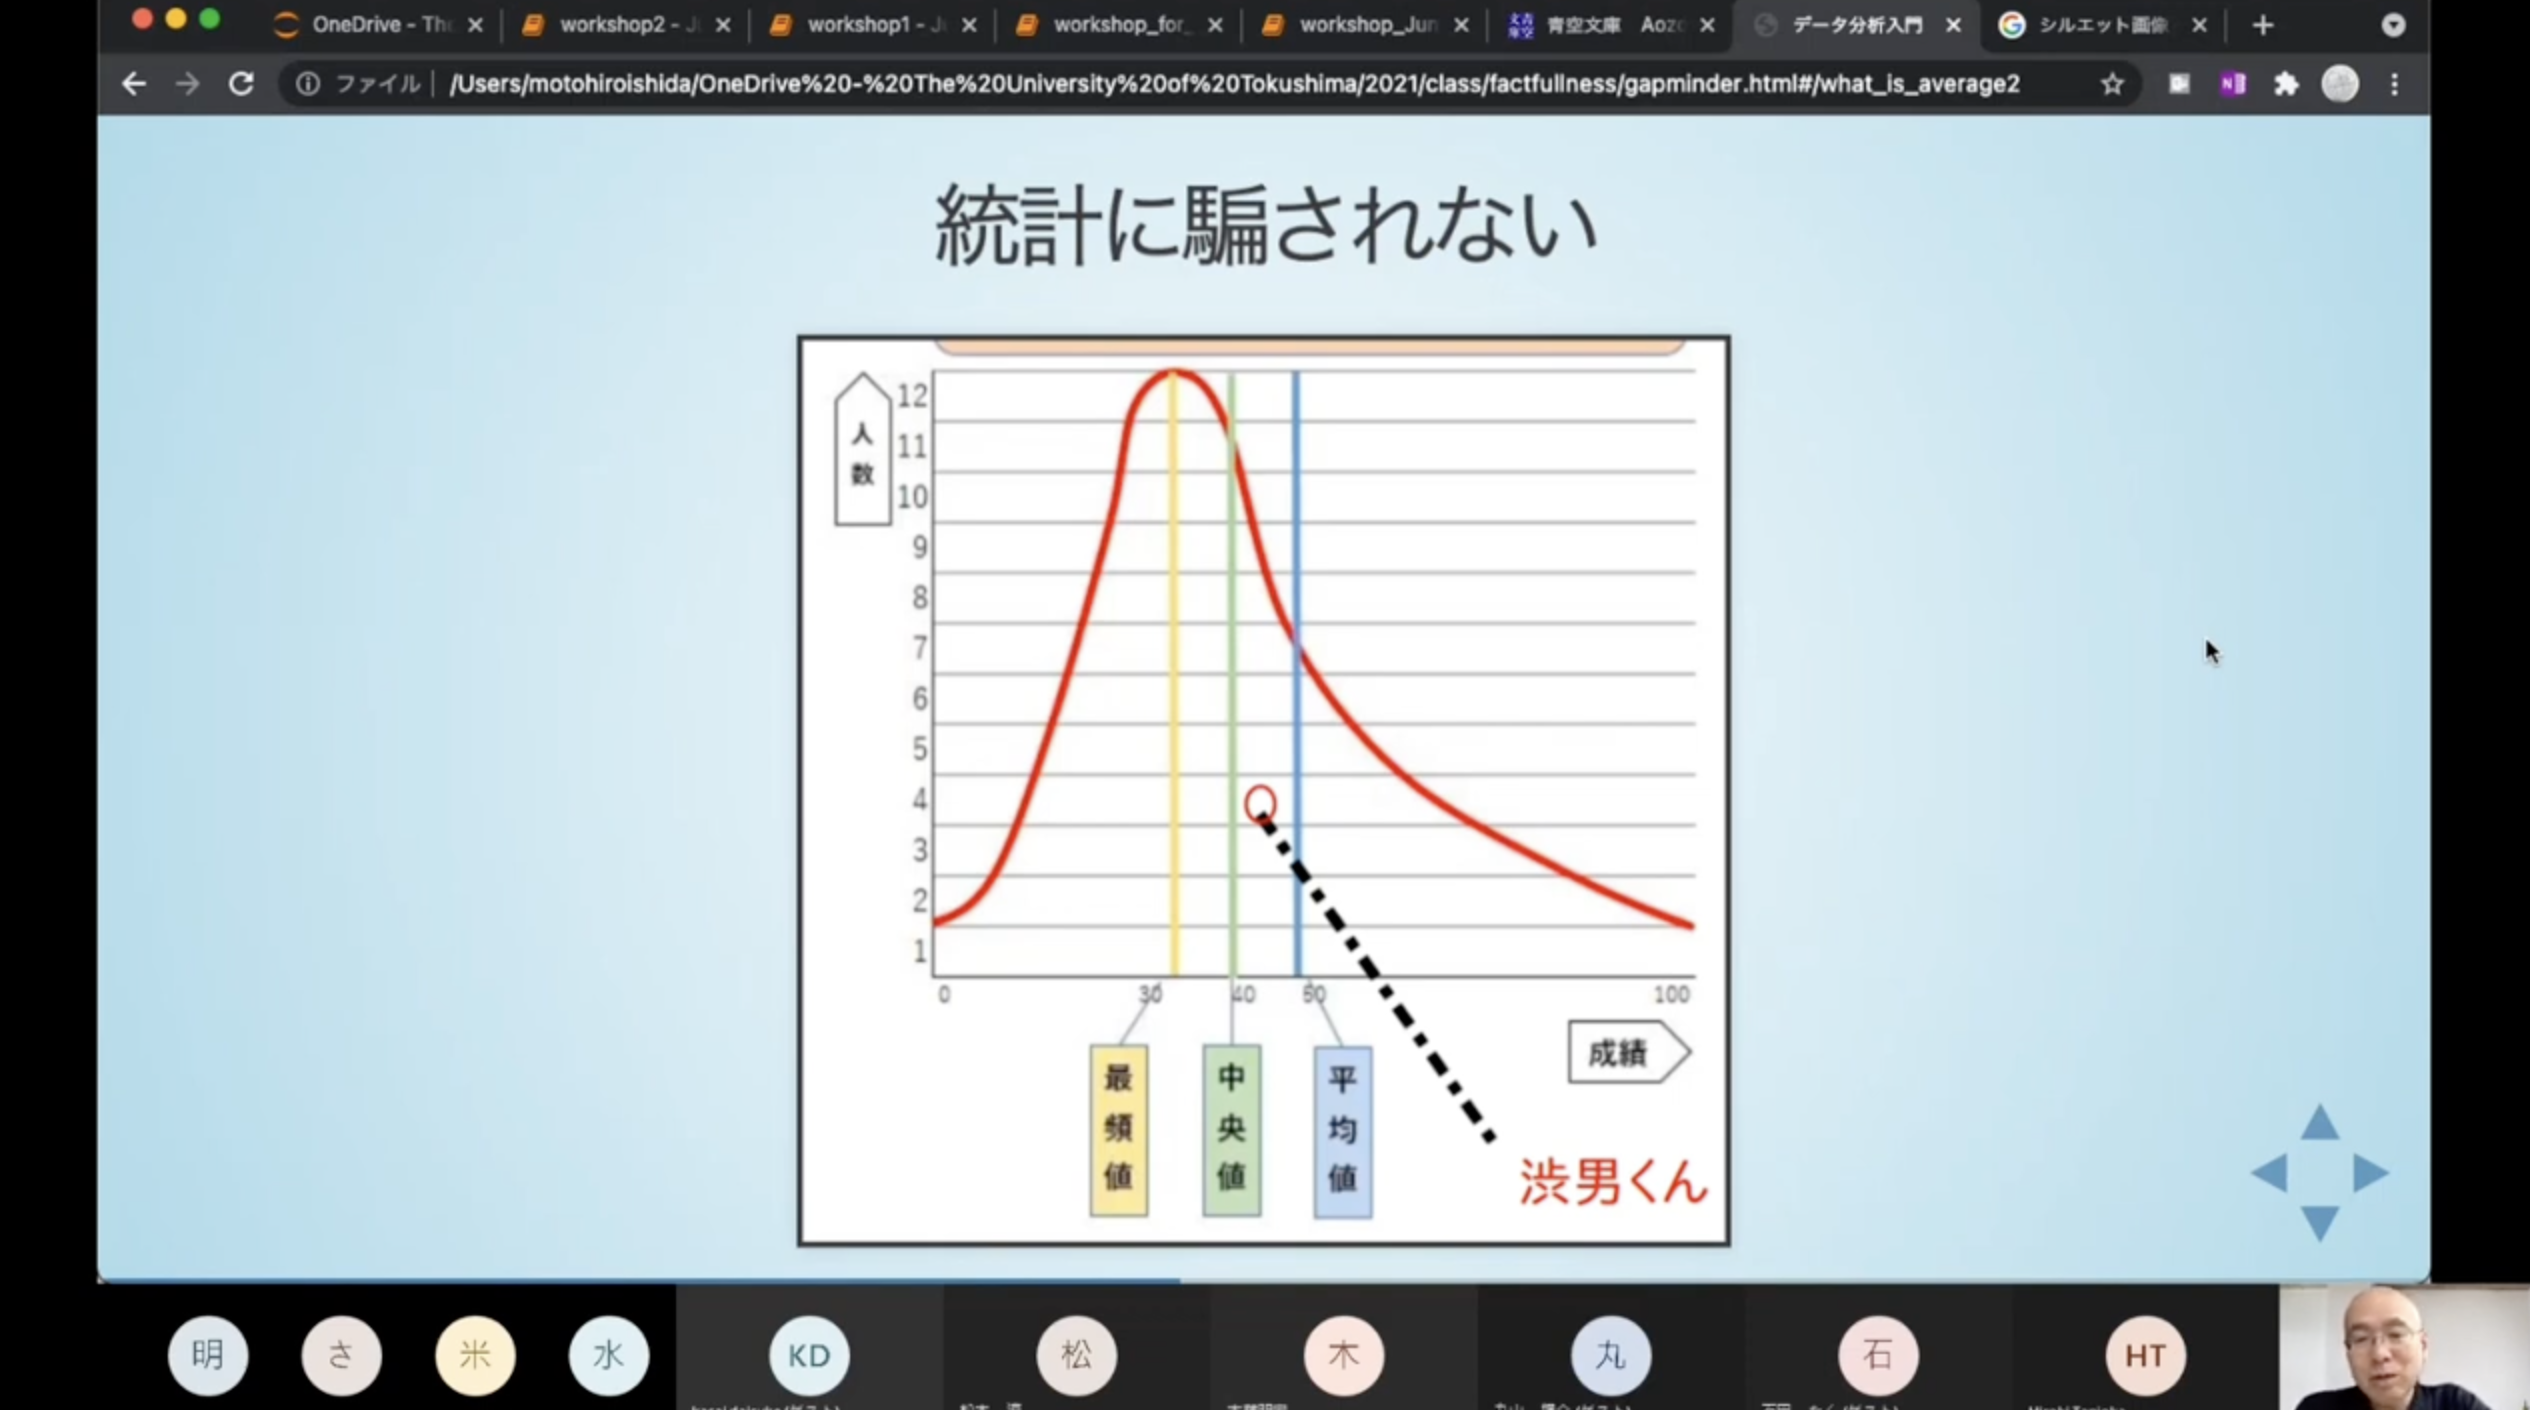Screen dimensions: 2530x1410
Task: Click the 中央値 green label
Action: point(1231,1130)
